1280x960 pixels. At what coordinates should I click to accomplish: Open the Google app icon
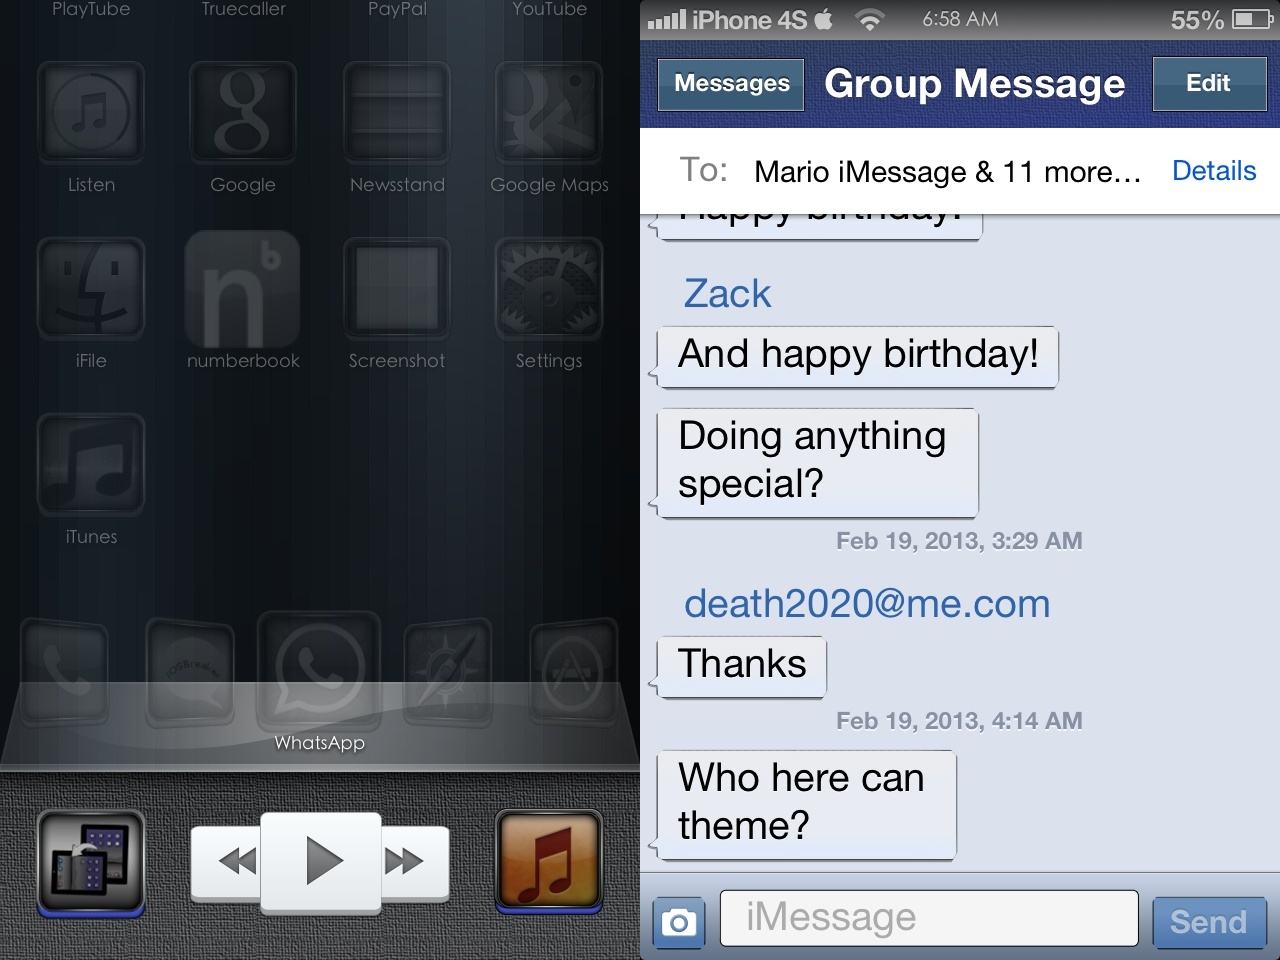point(243,113)
